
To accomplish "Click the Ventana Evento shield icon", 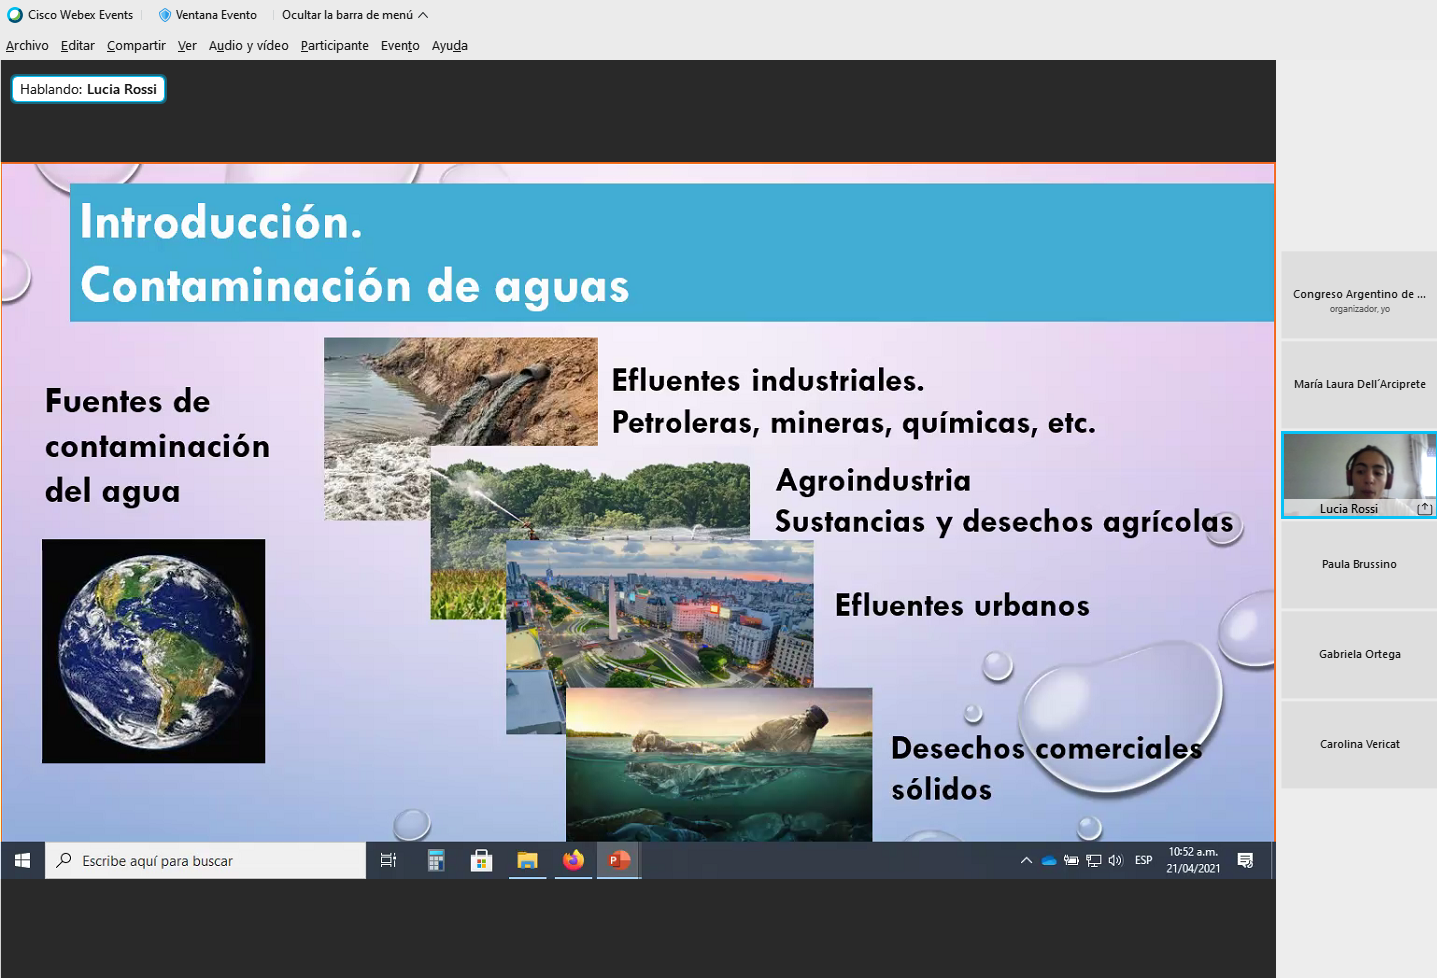I will click(x=165, y=15).
